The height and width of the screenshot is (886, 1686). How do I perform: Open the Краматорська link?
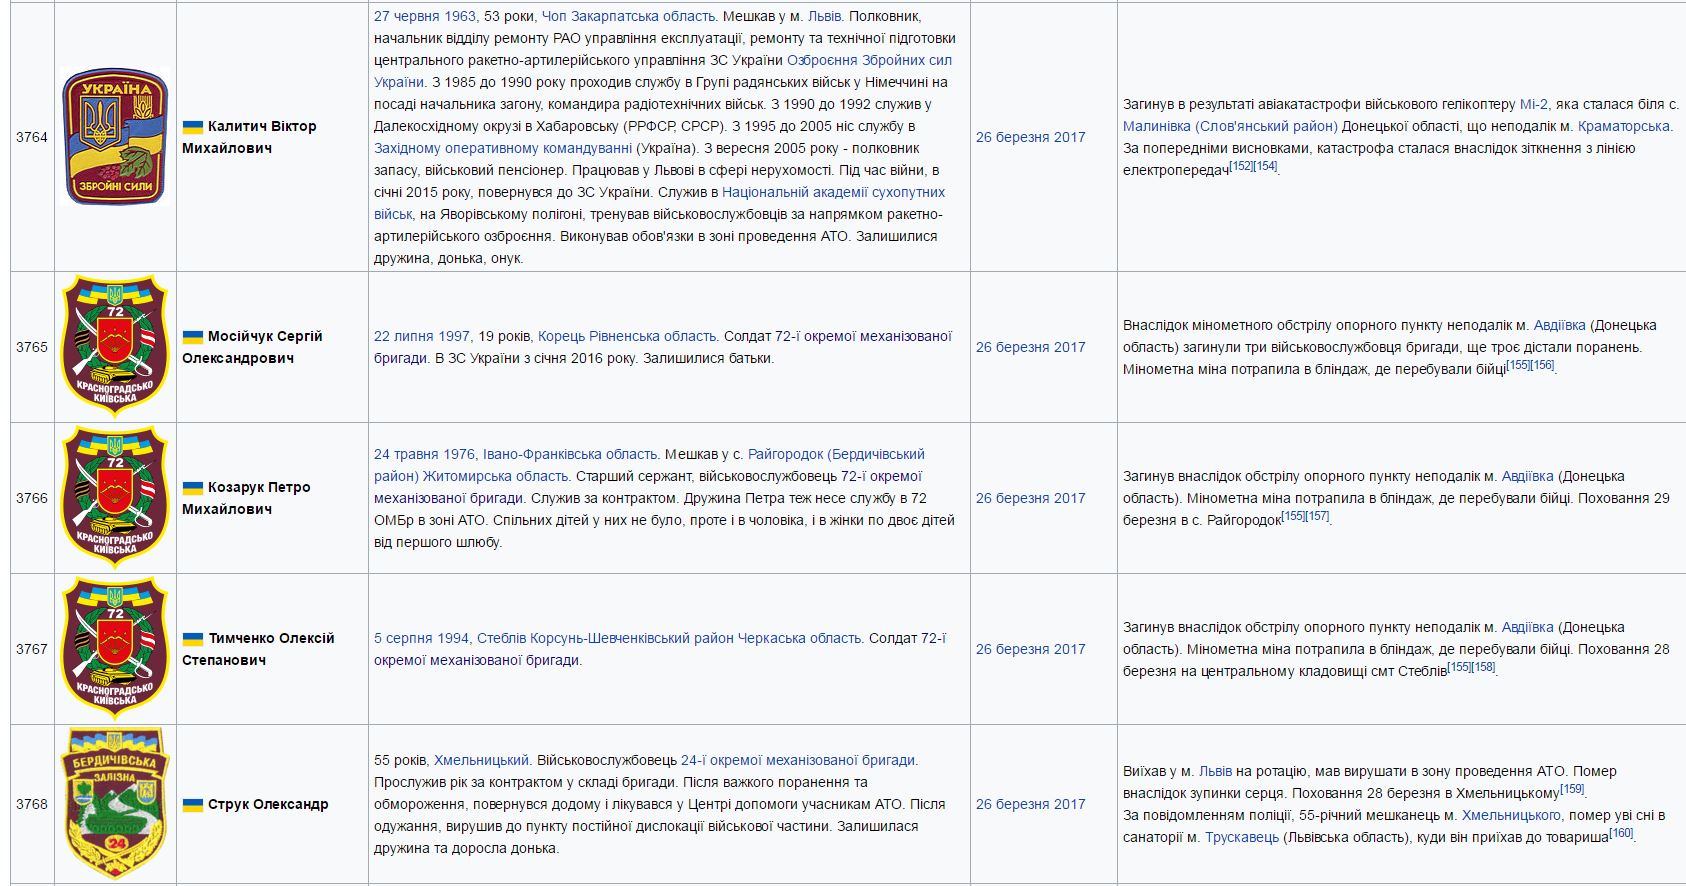[1624, 126]
